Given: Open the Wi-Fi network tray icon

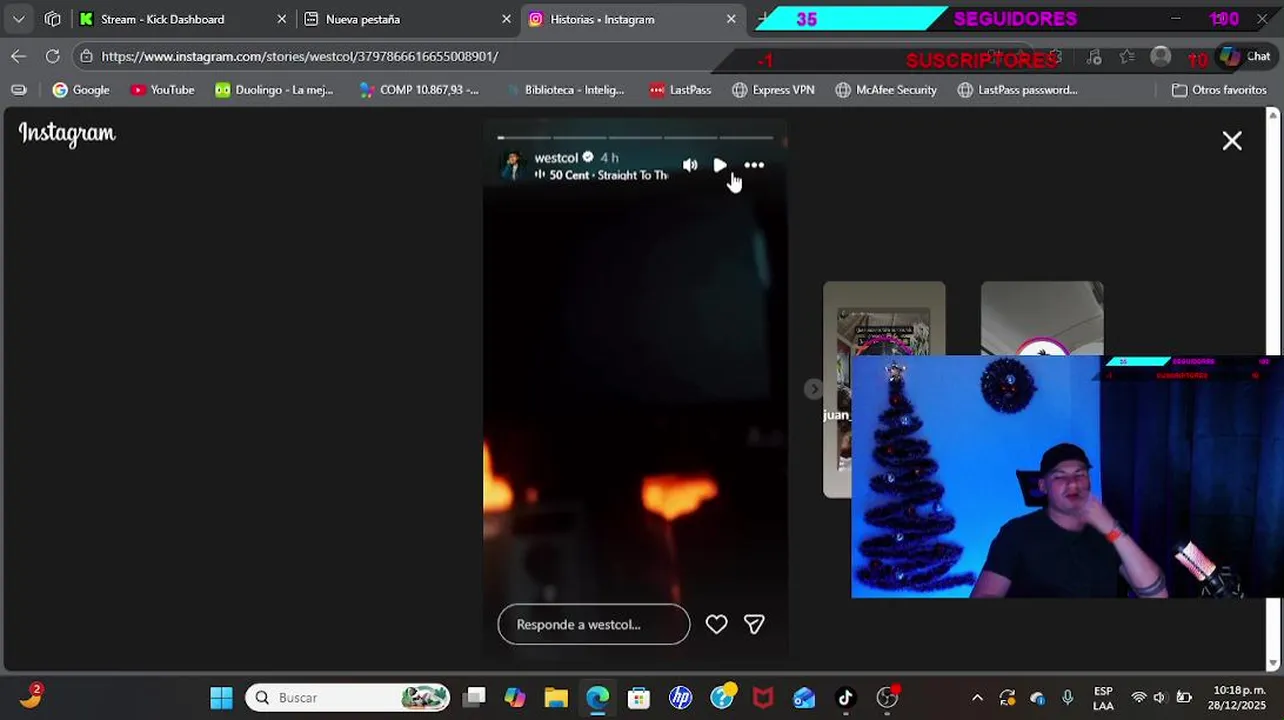Looking at the screenshot, I should (x=1138, y=698).
